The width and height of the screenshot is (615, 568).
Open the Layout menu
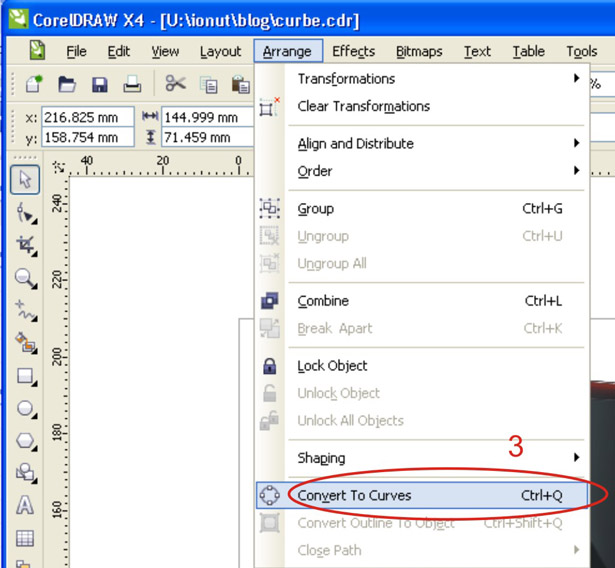220,51
